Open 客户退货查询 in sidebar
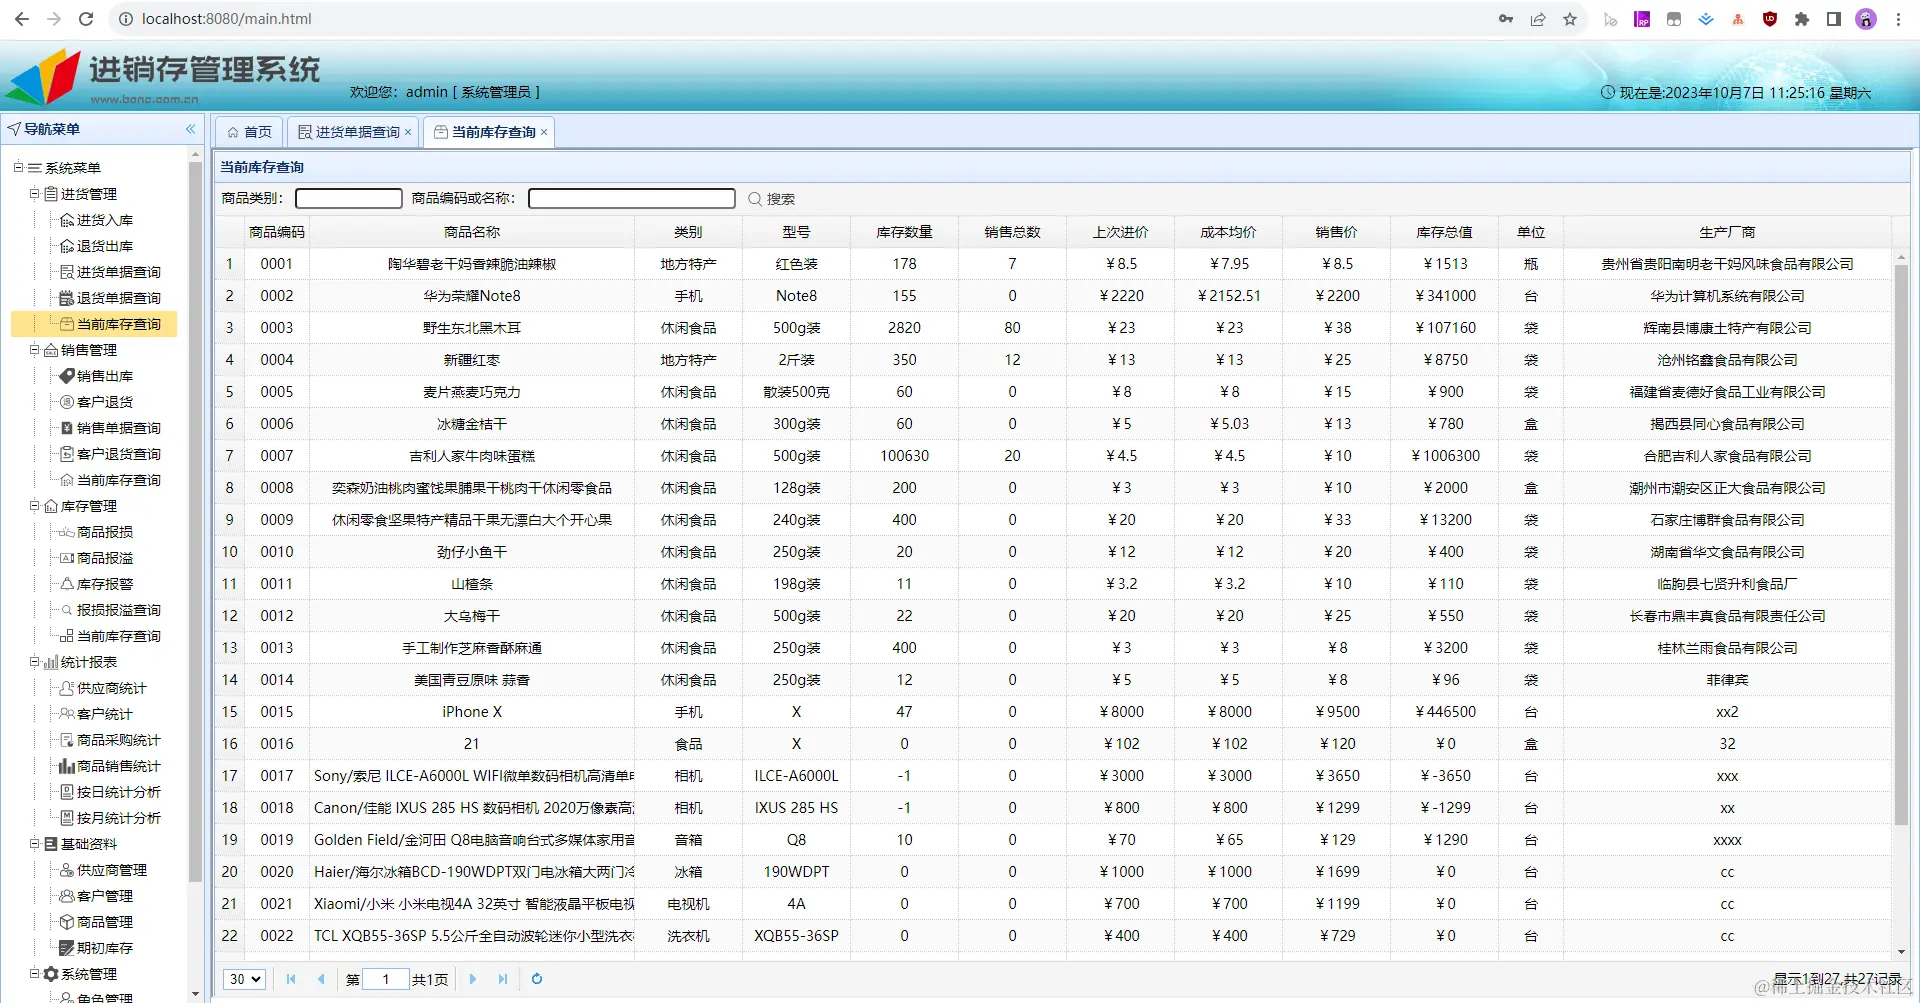This screenshot has width=1920, height=1003. tap(119, 454)
